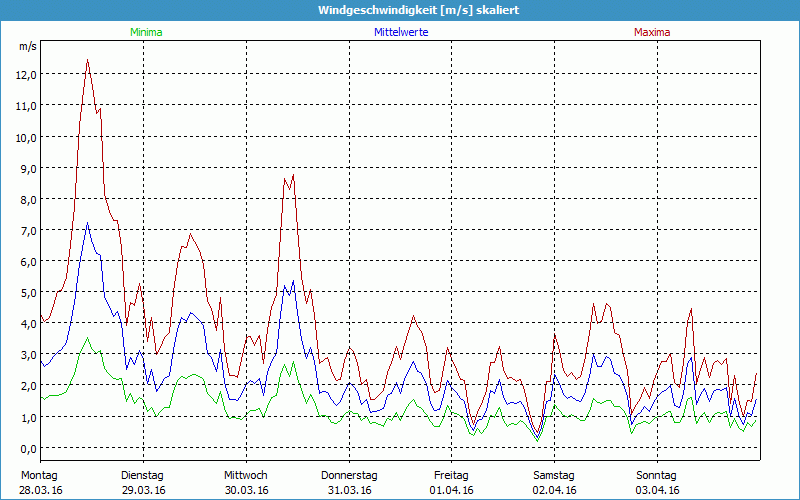Click the date 30.03.16

click(246, 491)
